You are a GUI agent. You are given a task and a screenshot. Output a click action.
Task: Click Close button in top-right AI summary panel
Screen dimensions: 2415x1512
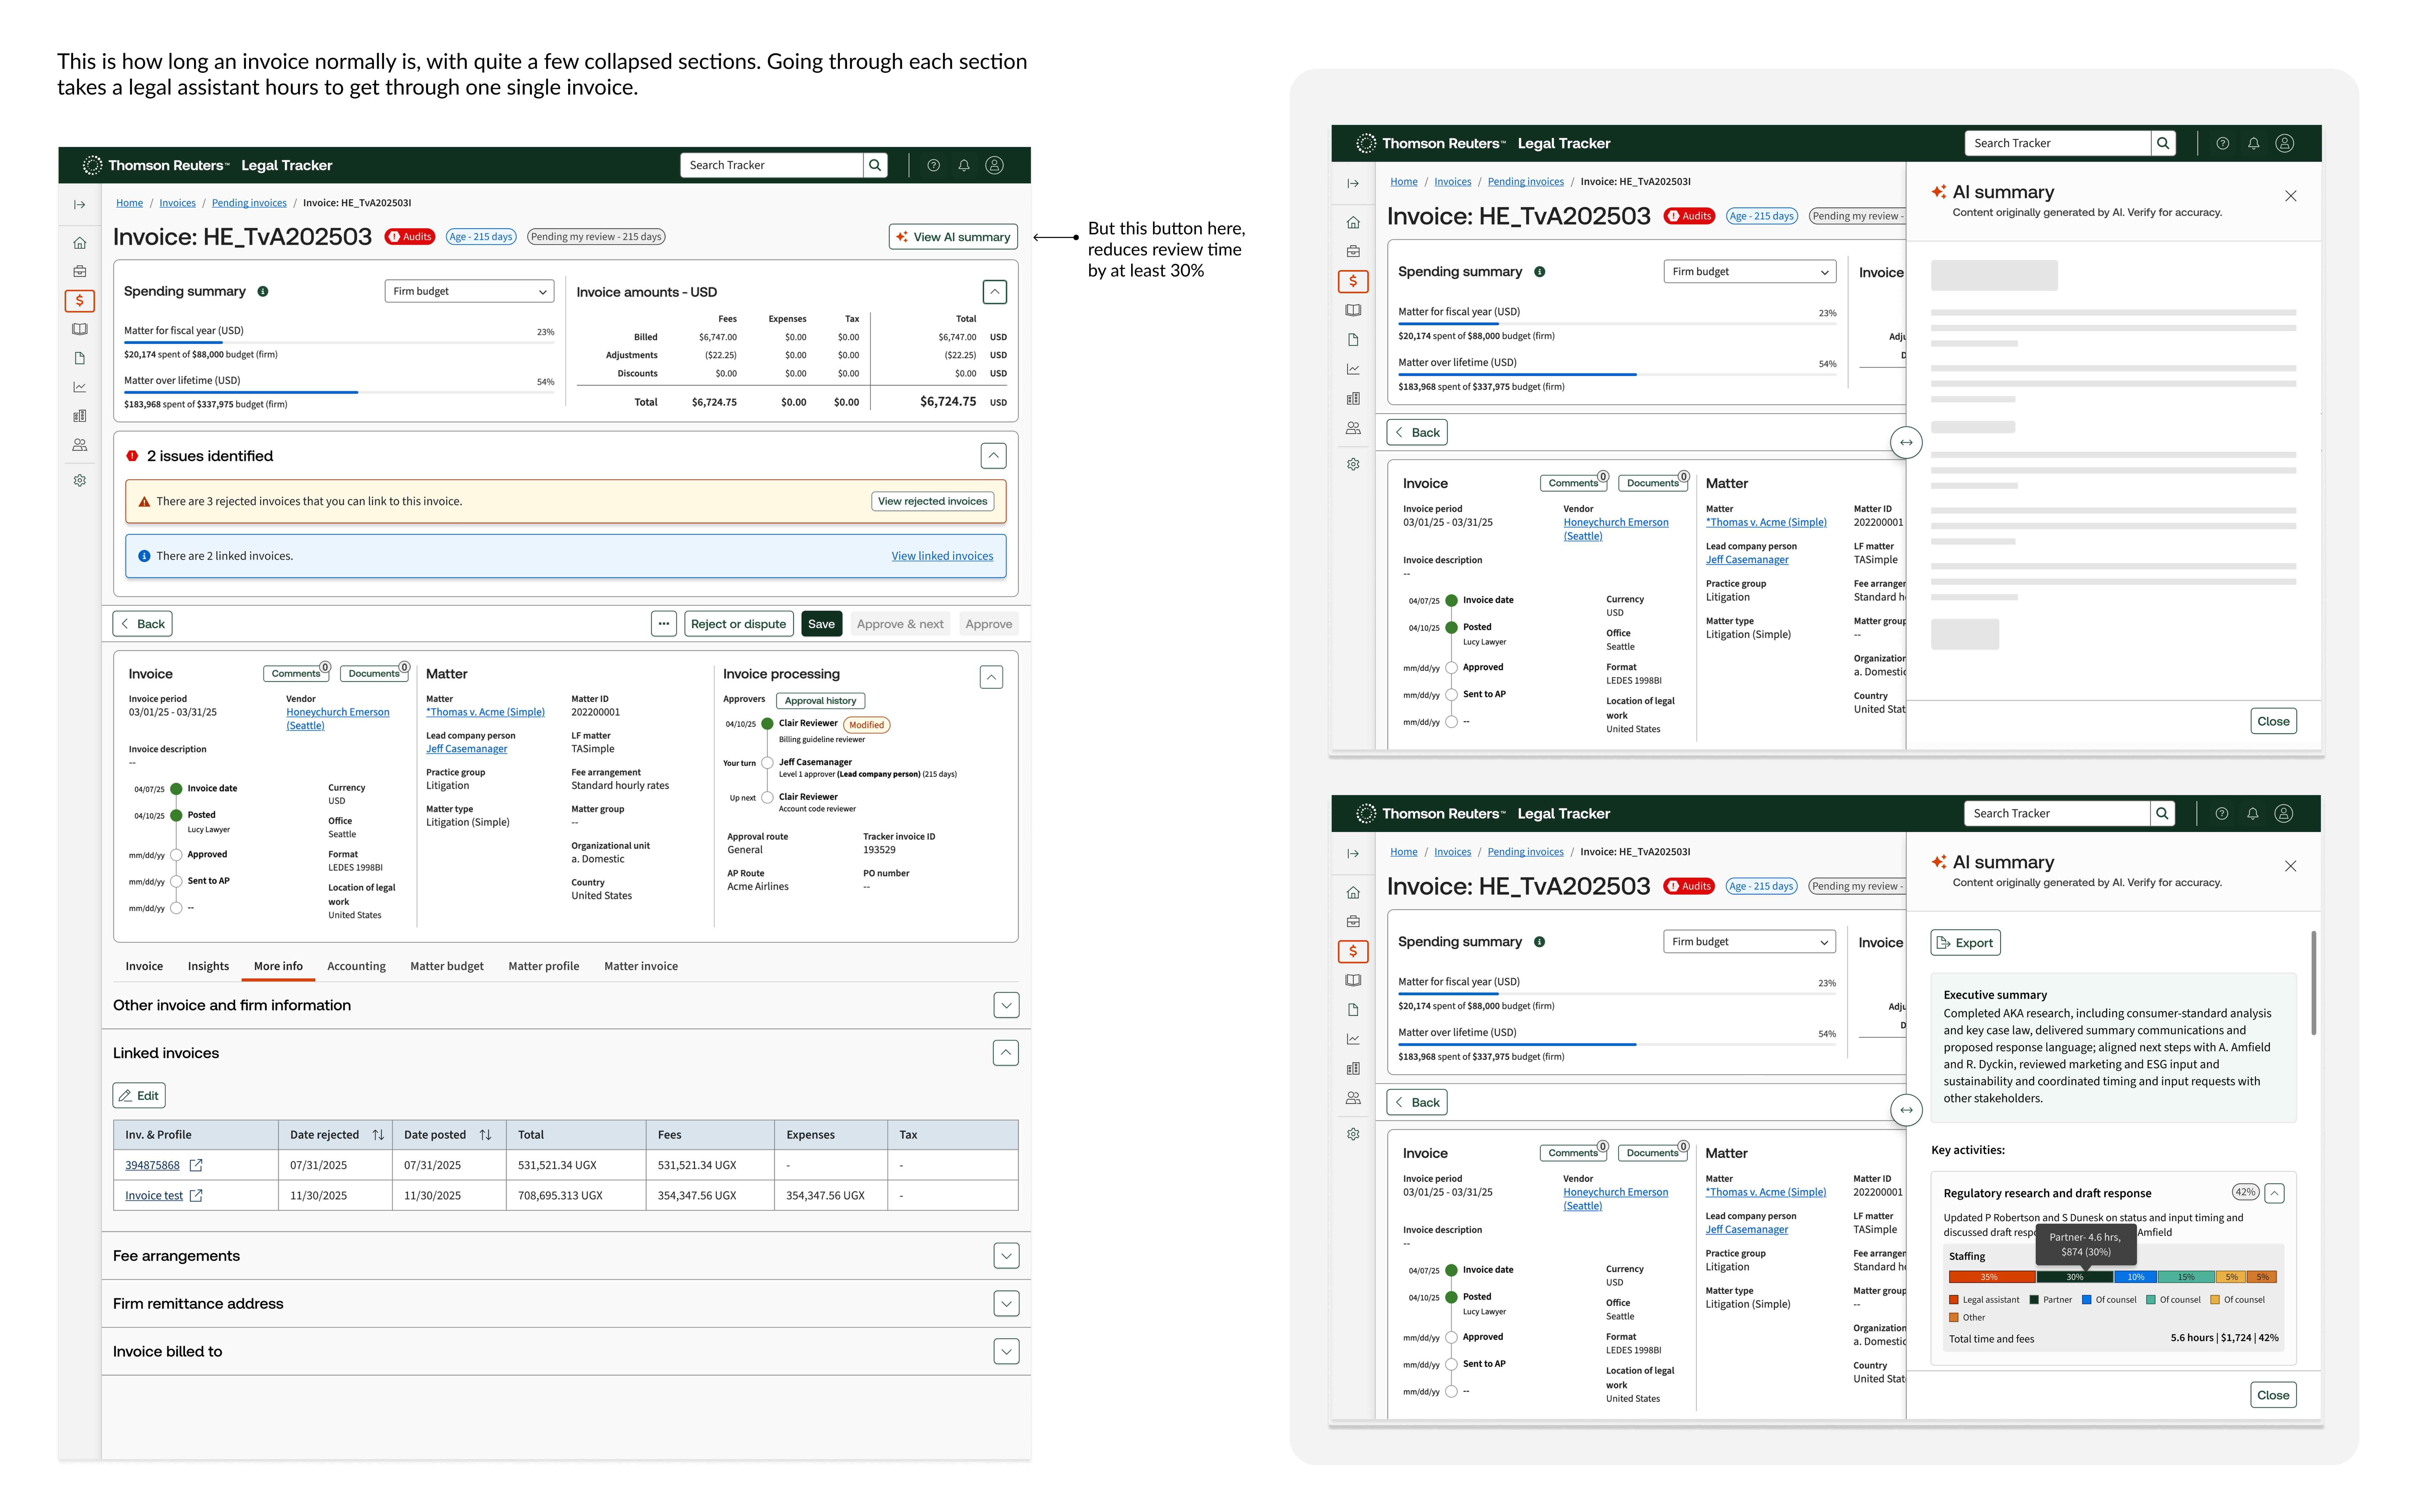pyautogui.click(x=2273, y=721)
